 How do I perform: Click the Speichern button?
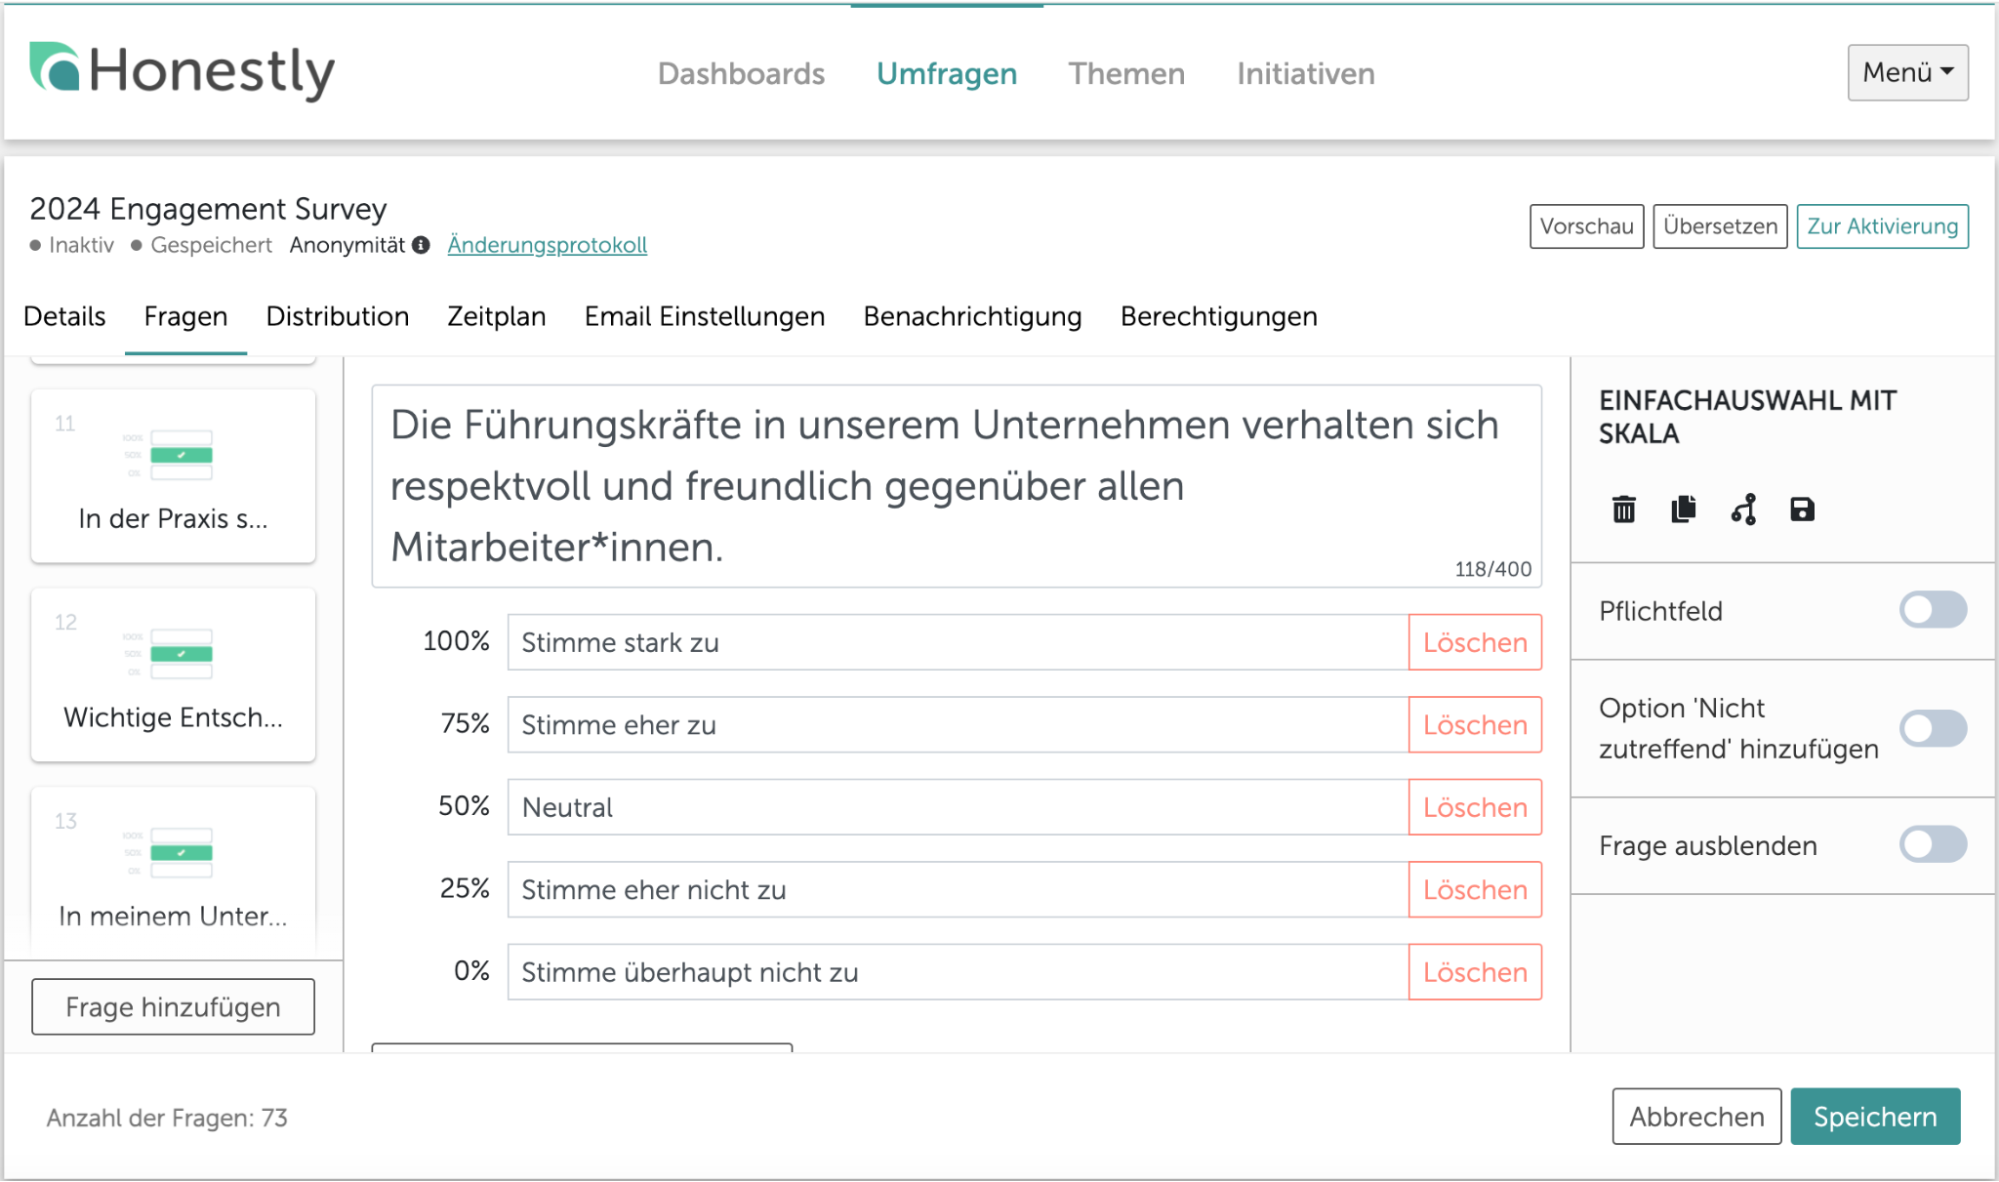click(x=1874, y=1116)
